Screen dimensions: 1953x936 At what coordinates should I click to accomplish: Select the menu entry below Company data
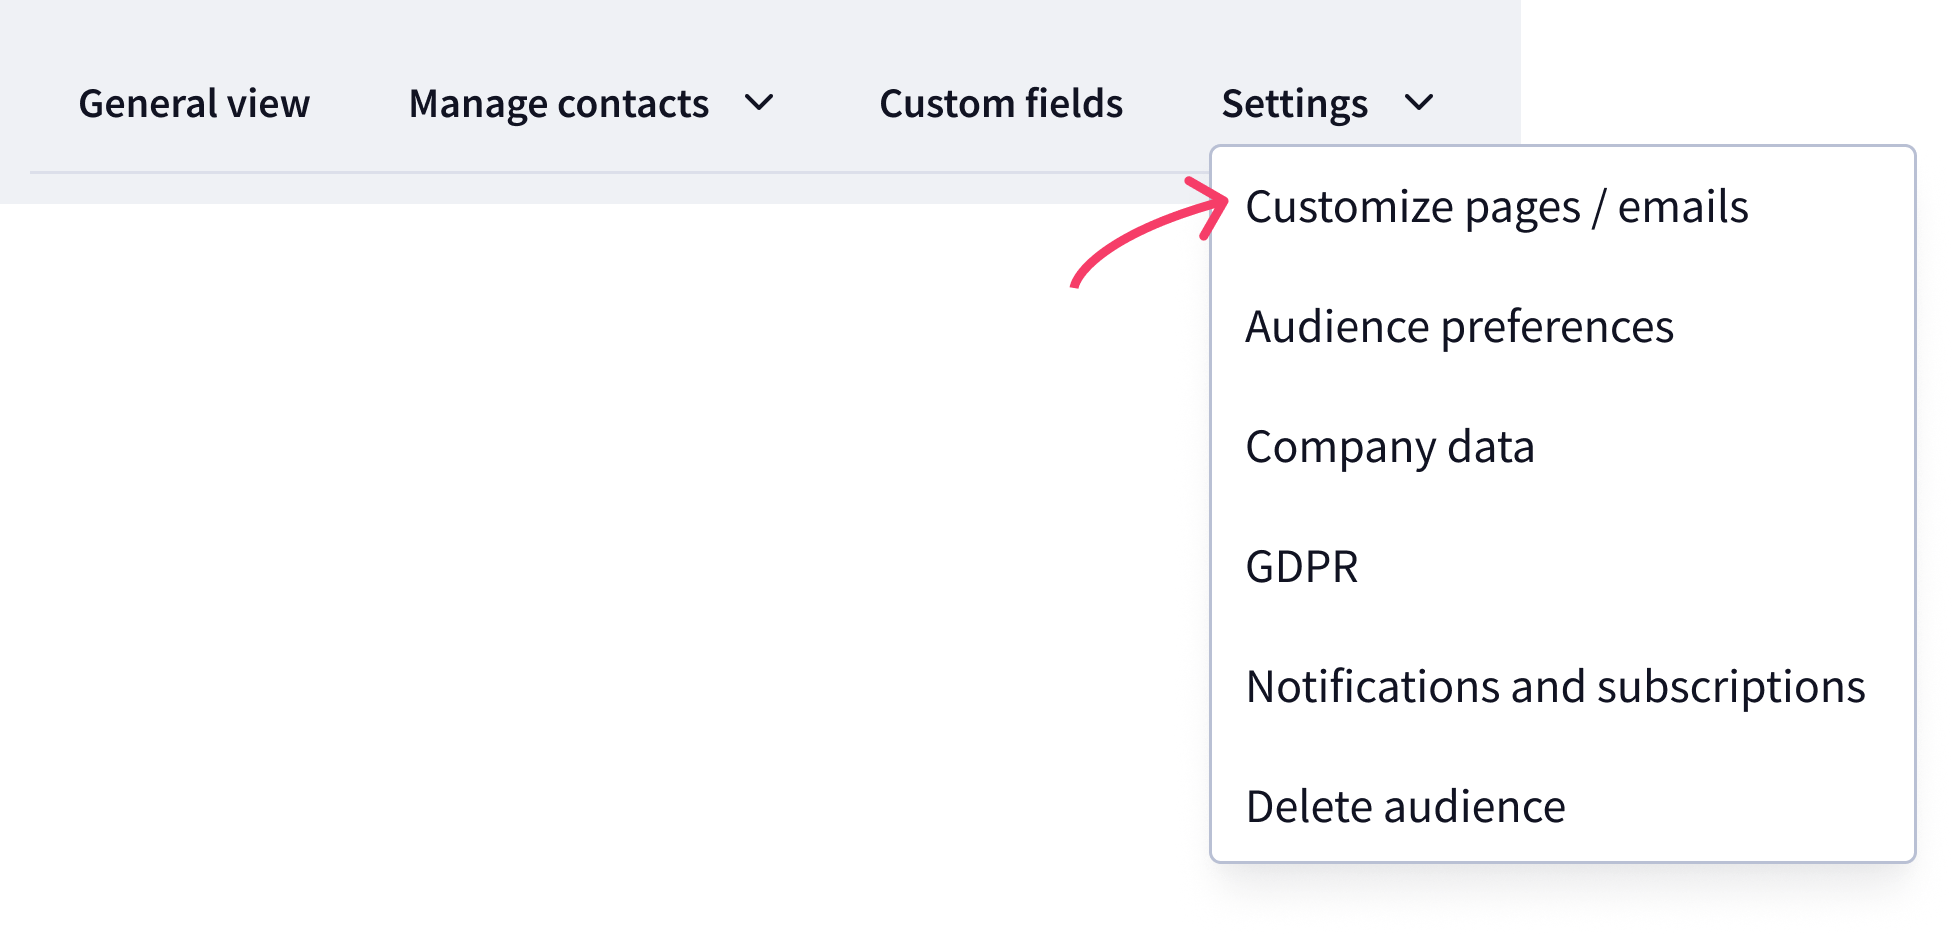point(1302,567)
